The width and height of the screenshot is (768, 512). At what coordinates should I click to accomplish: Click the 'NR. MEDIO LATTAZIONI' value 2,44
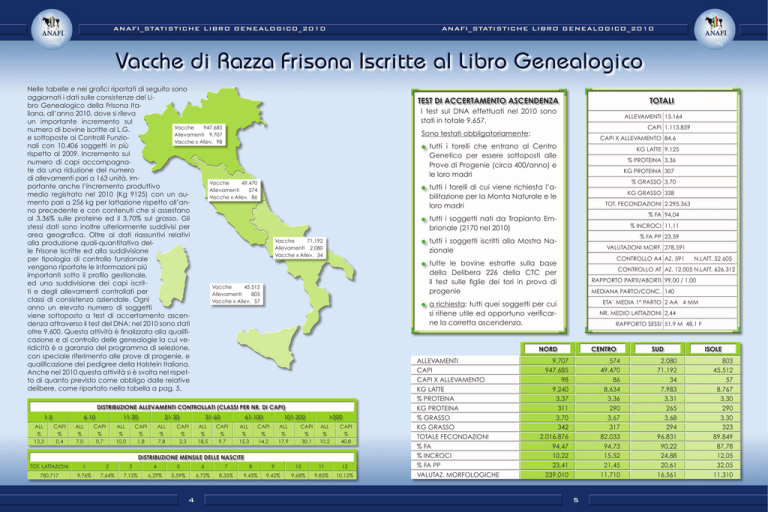tap(670, 313)
